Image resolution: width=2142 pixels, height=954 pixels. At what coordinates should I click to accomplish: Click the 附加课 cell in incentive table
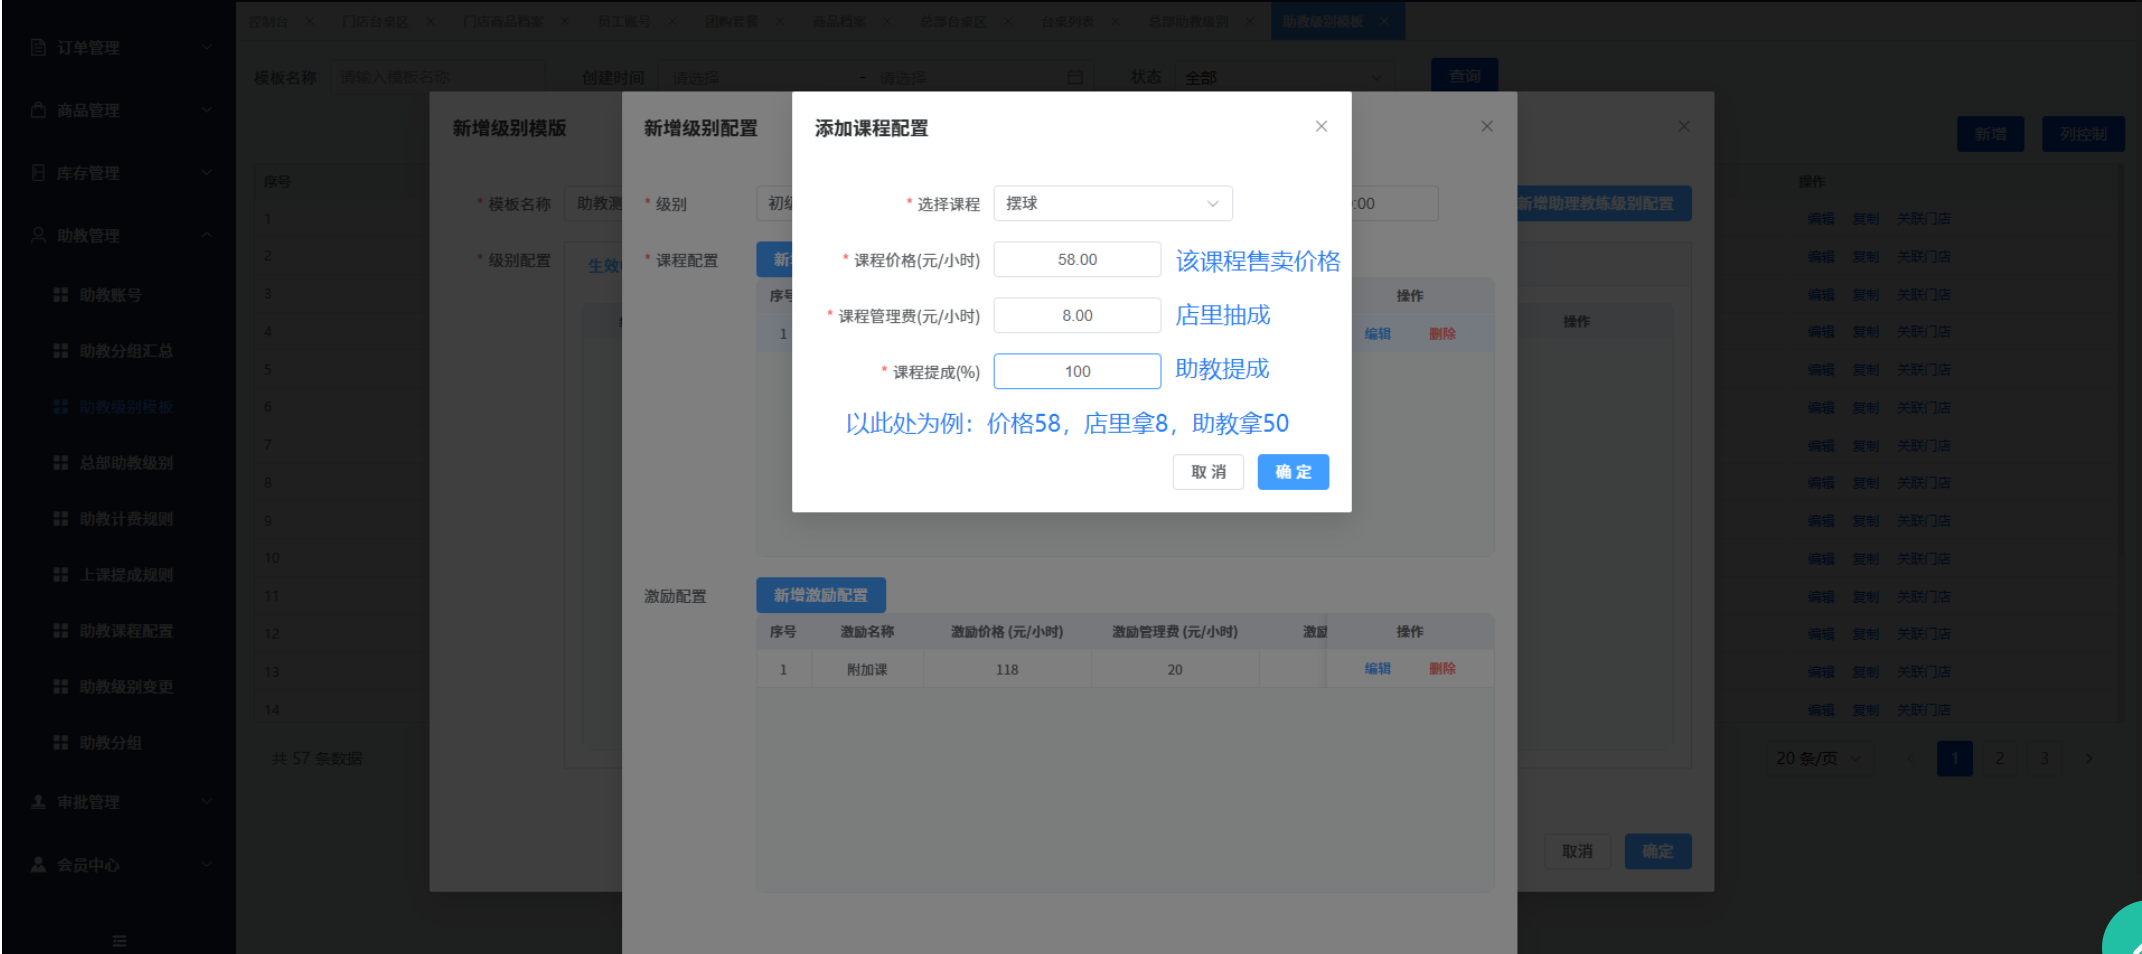867,669
